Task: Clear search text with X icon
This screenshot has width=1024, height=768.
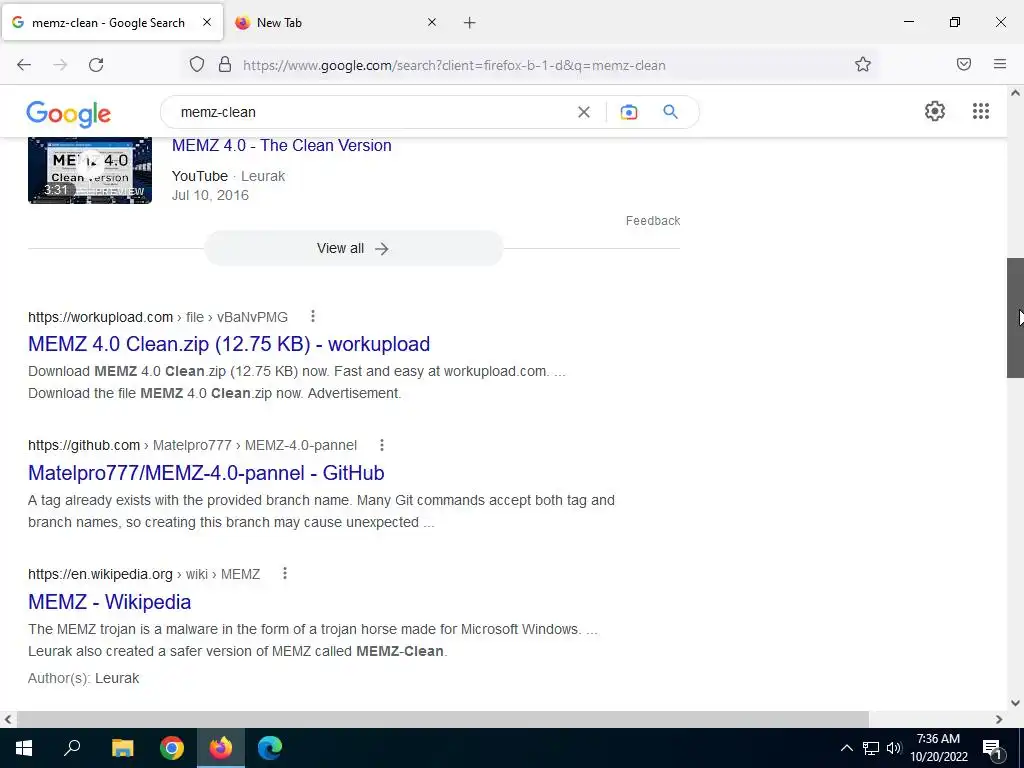Action: coord(584,112)
